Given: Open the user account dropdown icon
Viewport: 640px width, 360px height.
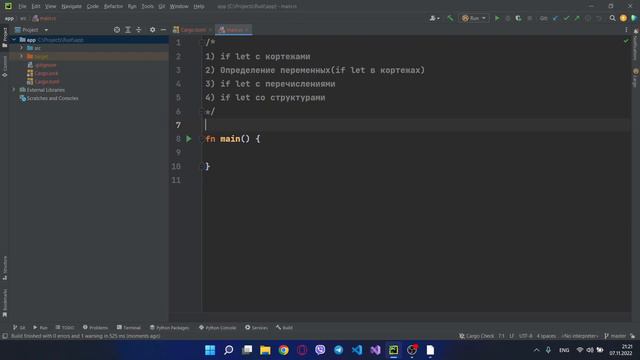Looking at the screenshot, I should (x=434, y=18).
